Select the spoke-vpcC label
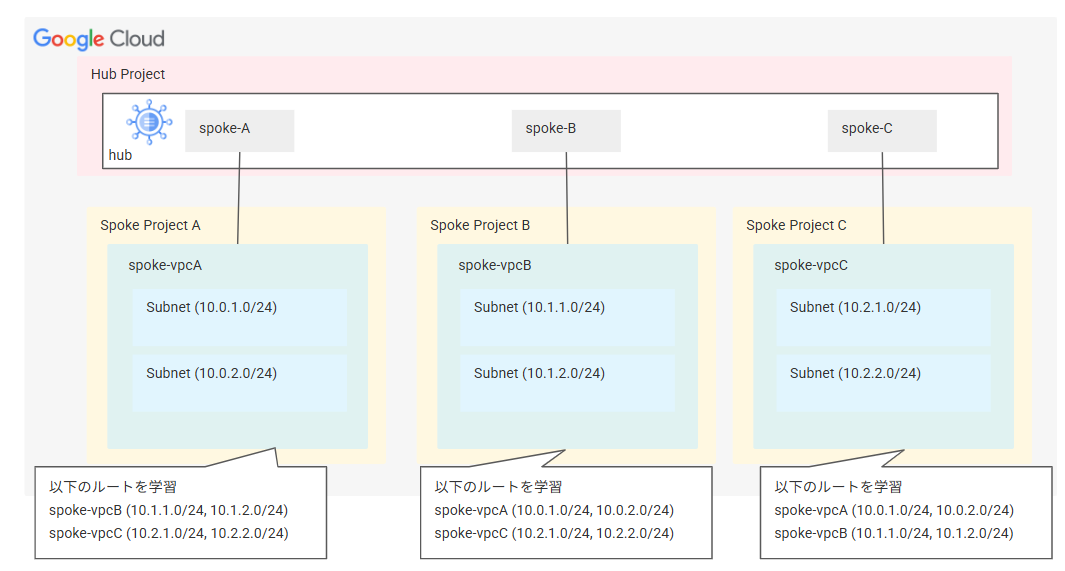Image resolution: width=1065 pixels, height=571 pixels. coord(811,265)
